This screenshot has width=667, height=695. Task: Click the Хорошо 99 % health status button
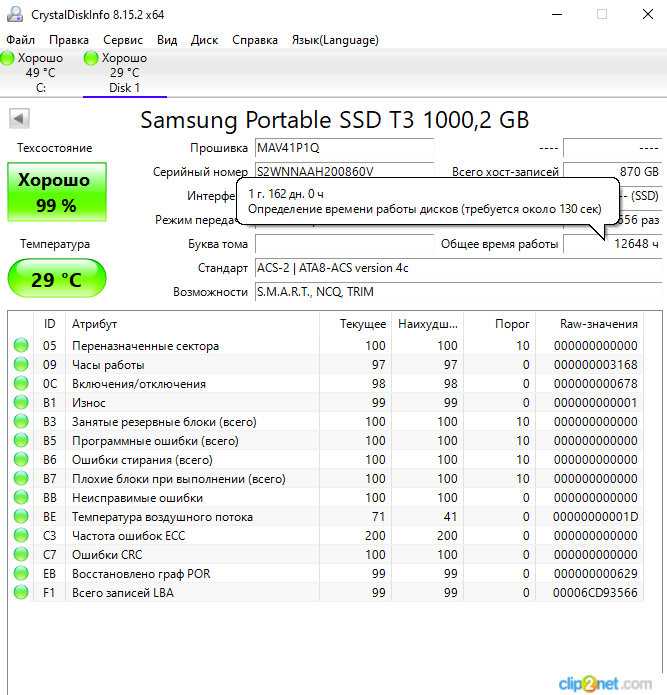57,192
